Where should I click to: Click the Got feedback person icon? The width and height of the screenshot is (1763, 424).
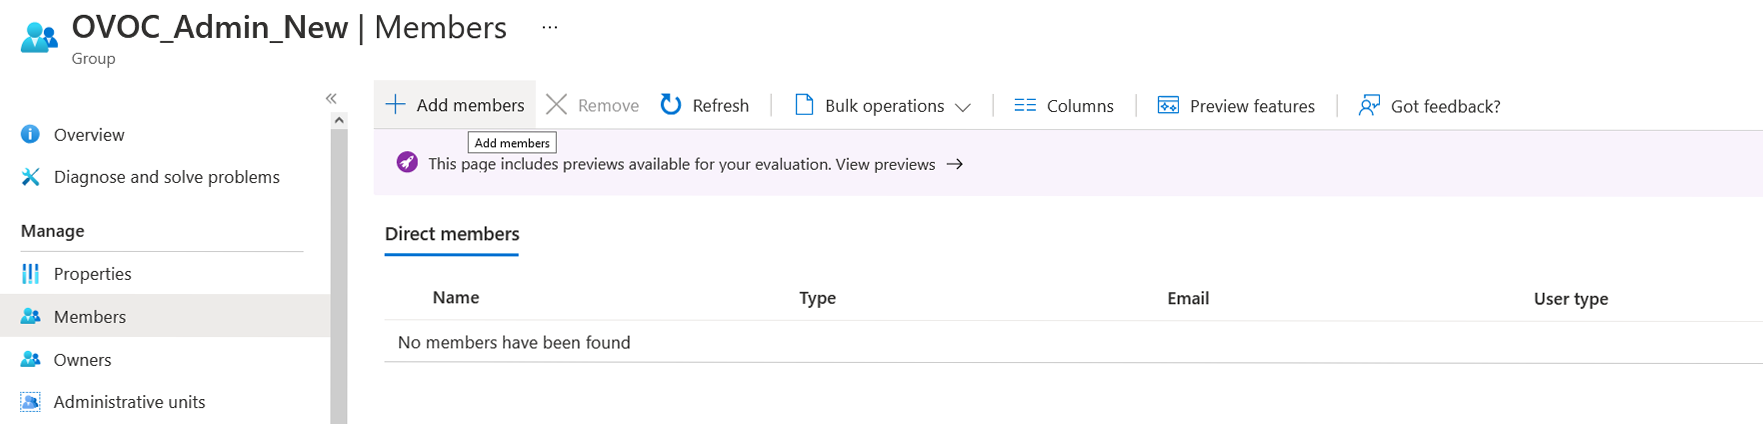(x=1369, y=105)
